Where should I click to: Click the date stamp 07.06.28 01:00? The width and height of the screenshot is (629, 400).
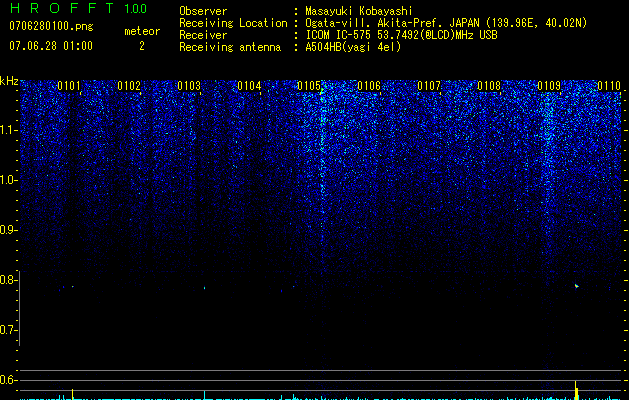point(51,45)
